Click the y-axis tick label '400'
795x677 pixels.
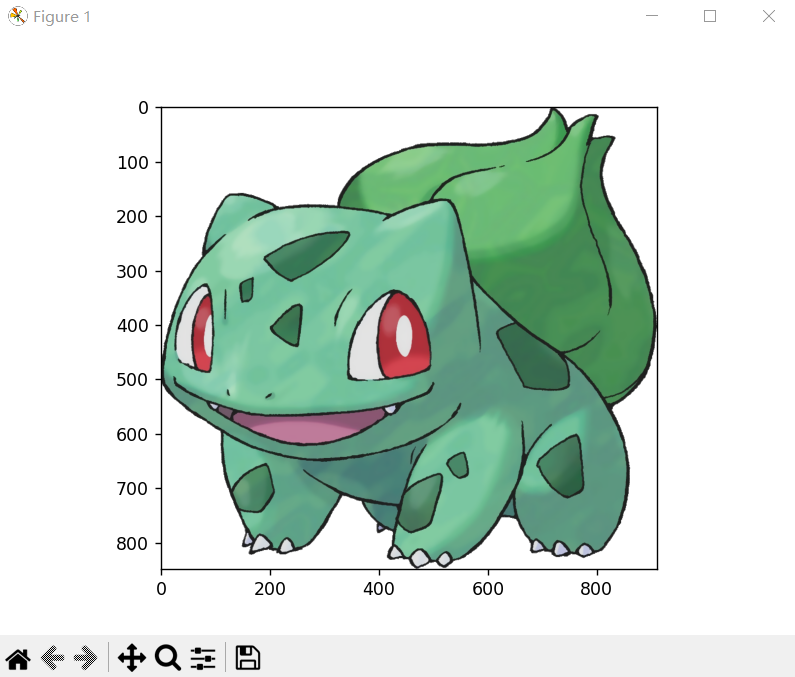click(132, 326)
